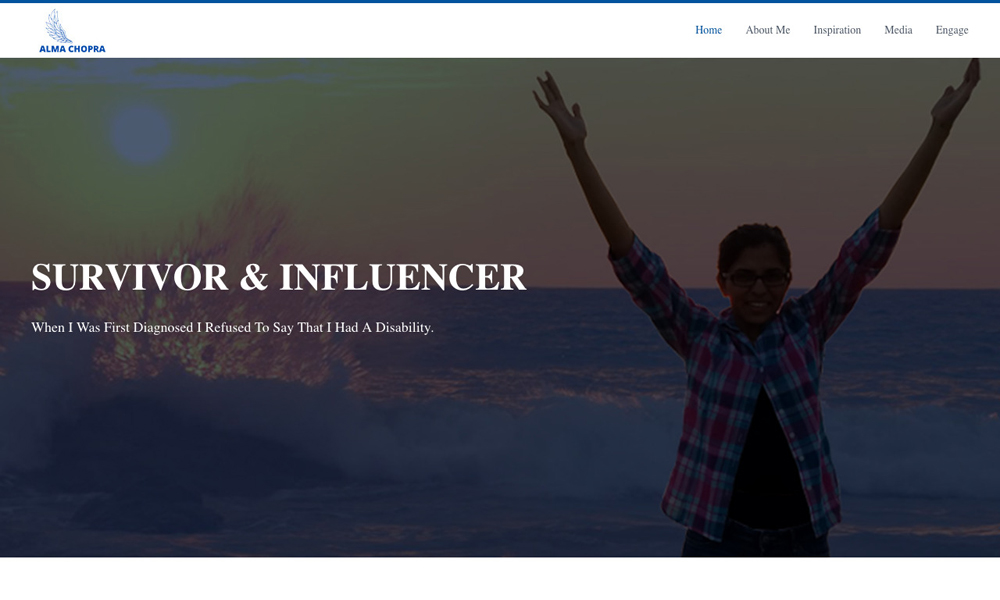Click the woman's face with glasses
Screen dimensions: 1000x600
click(x=755, y=281)
